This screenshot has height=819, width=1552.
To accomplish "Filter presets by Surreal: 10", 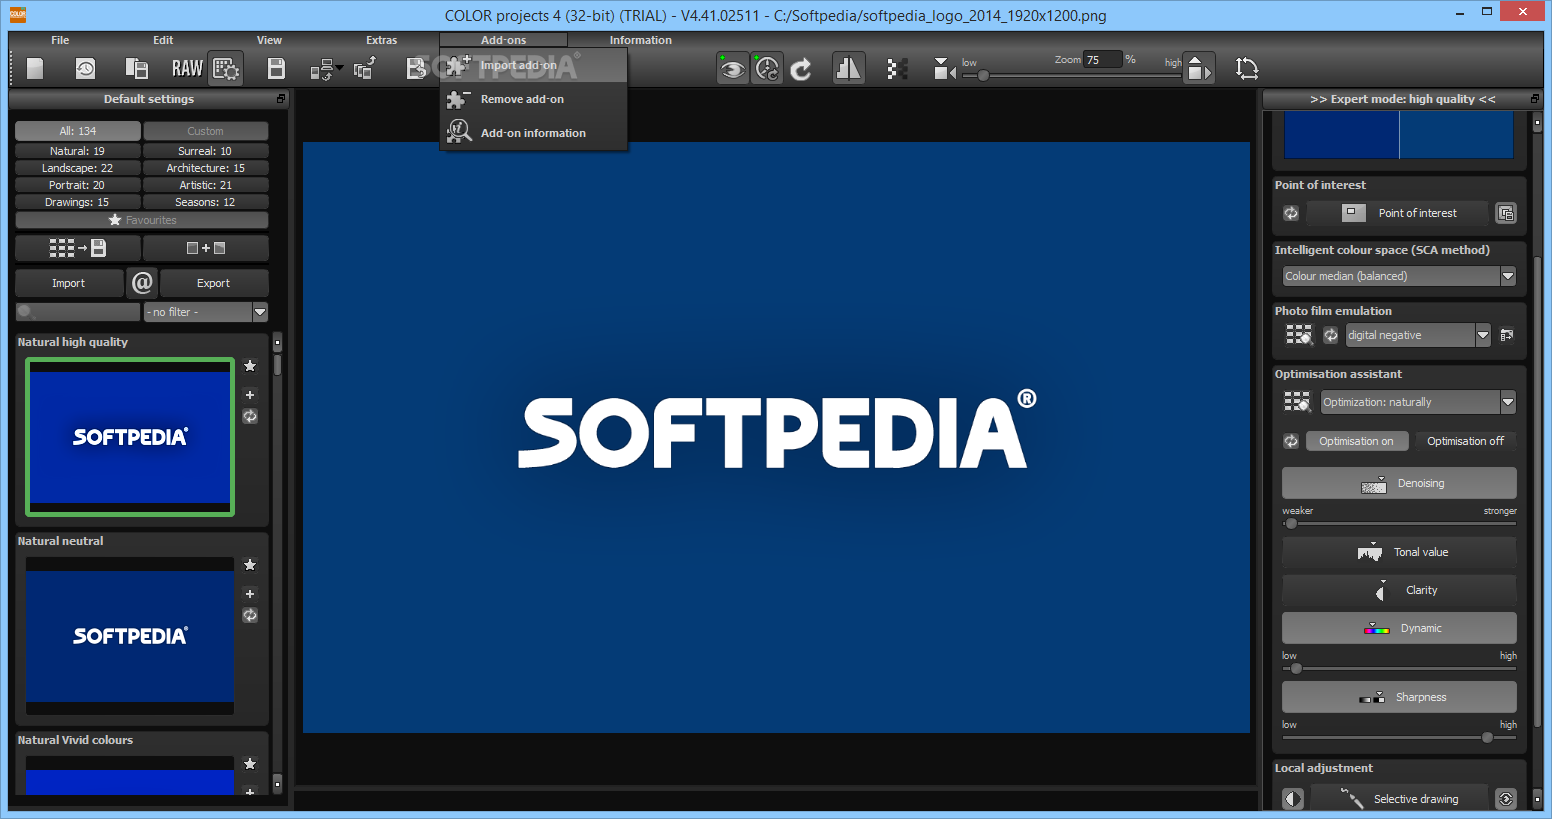I will coord(205,151).
